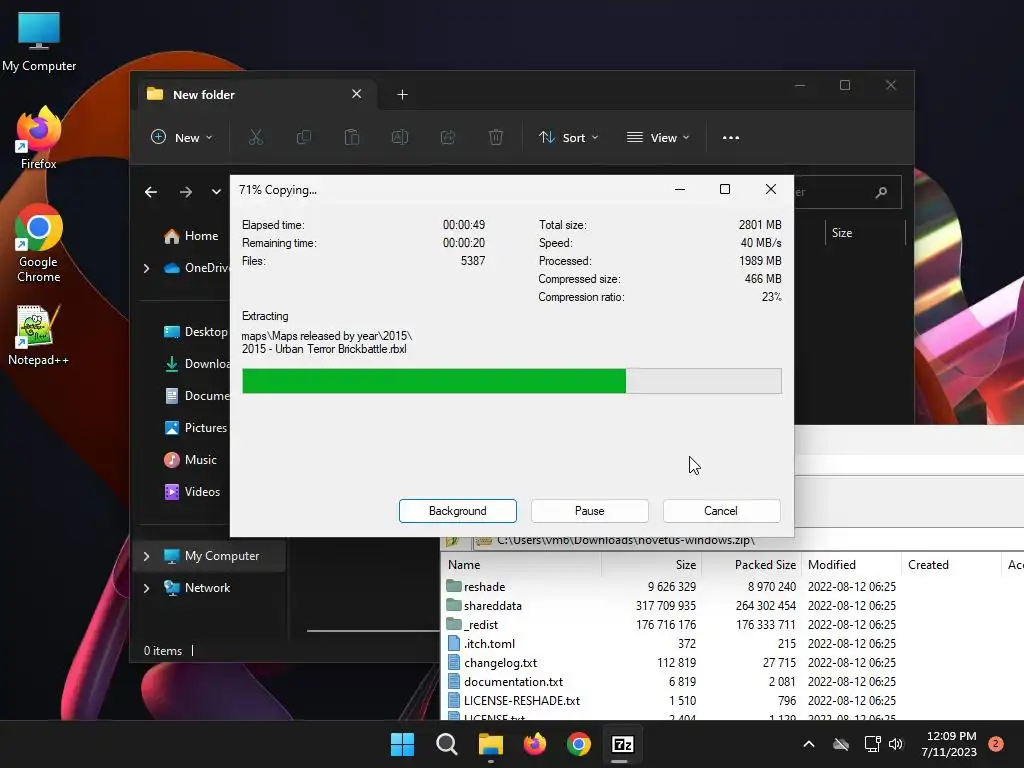Screen dimensions: 1024x768
Task: Click the green extraction progress bar
Action: [x=511, y=381]
